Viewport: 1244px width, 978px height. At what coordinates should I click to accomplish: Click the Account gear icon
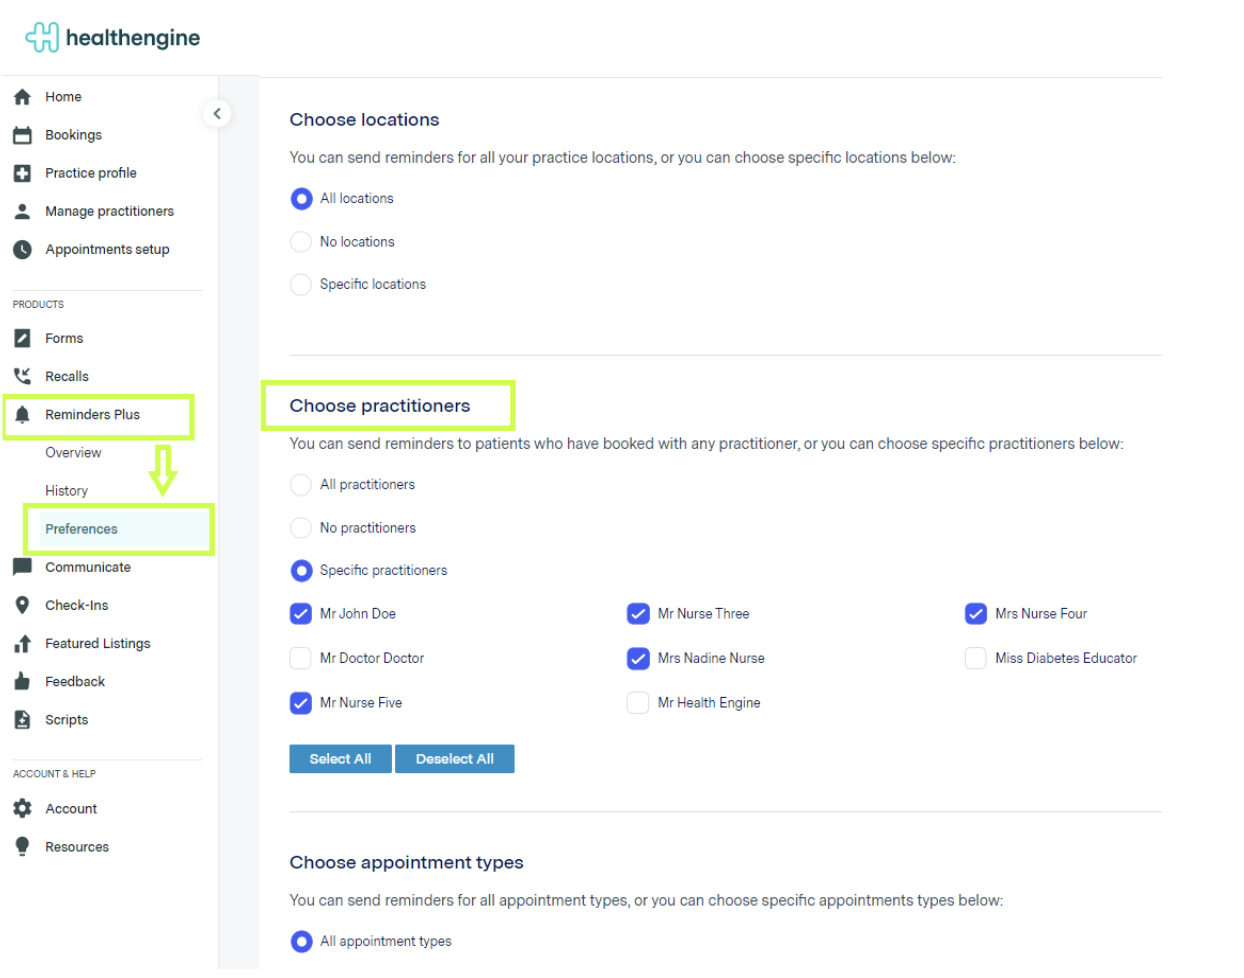click(22, 808)
